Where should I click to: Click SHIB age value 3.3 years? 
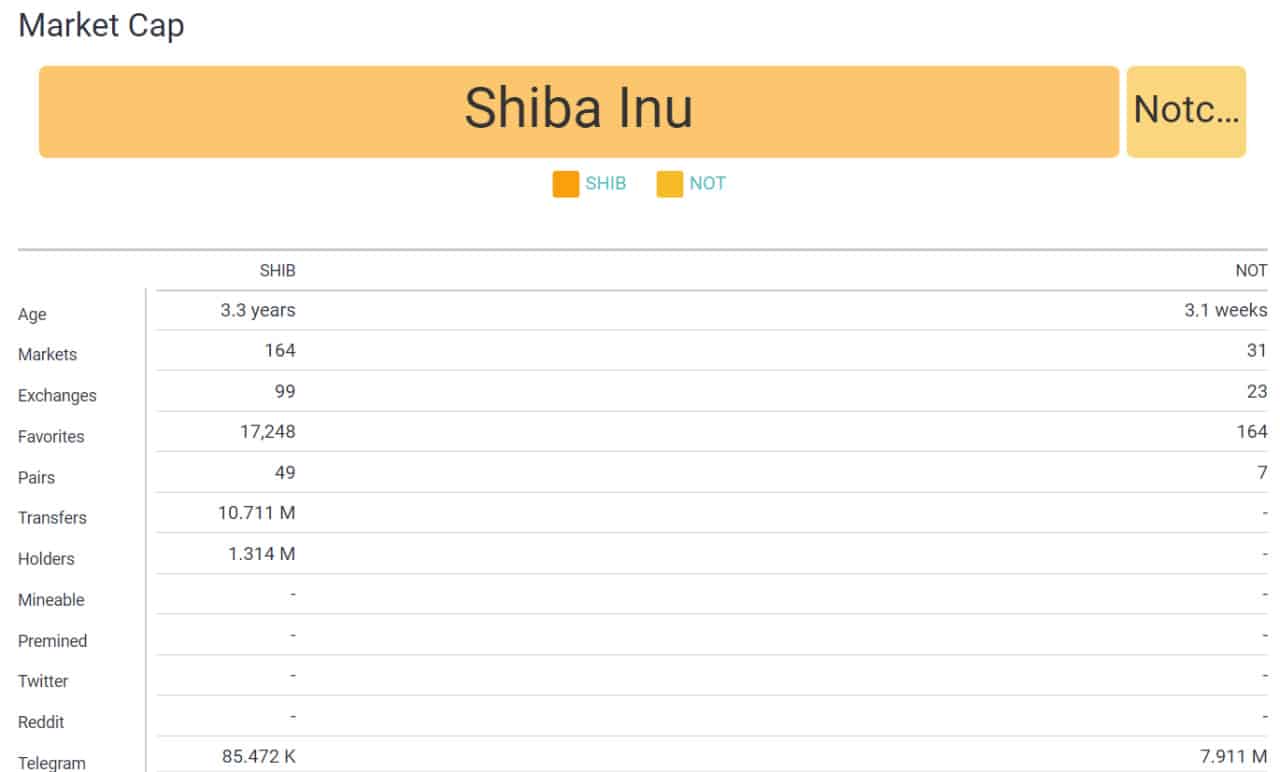coord(258,310)
